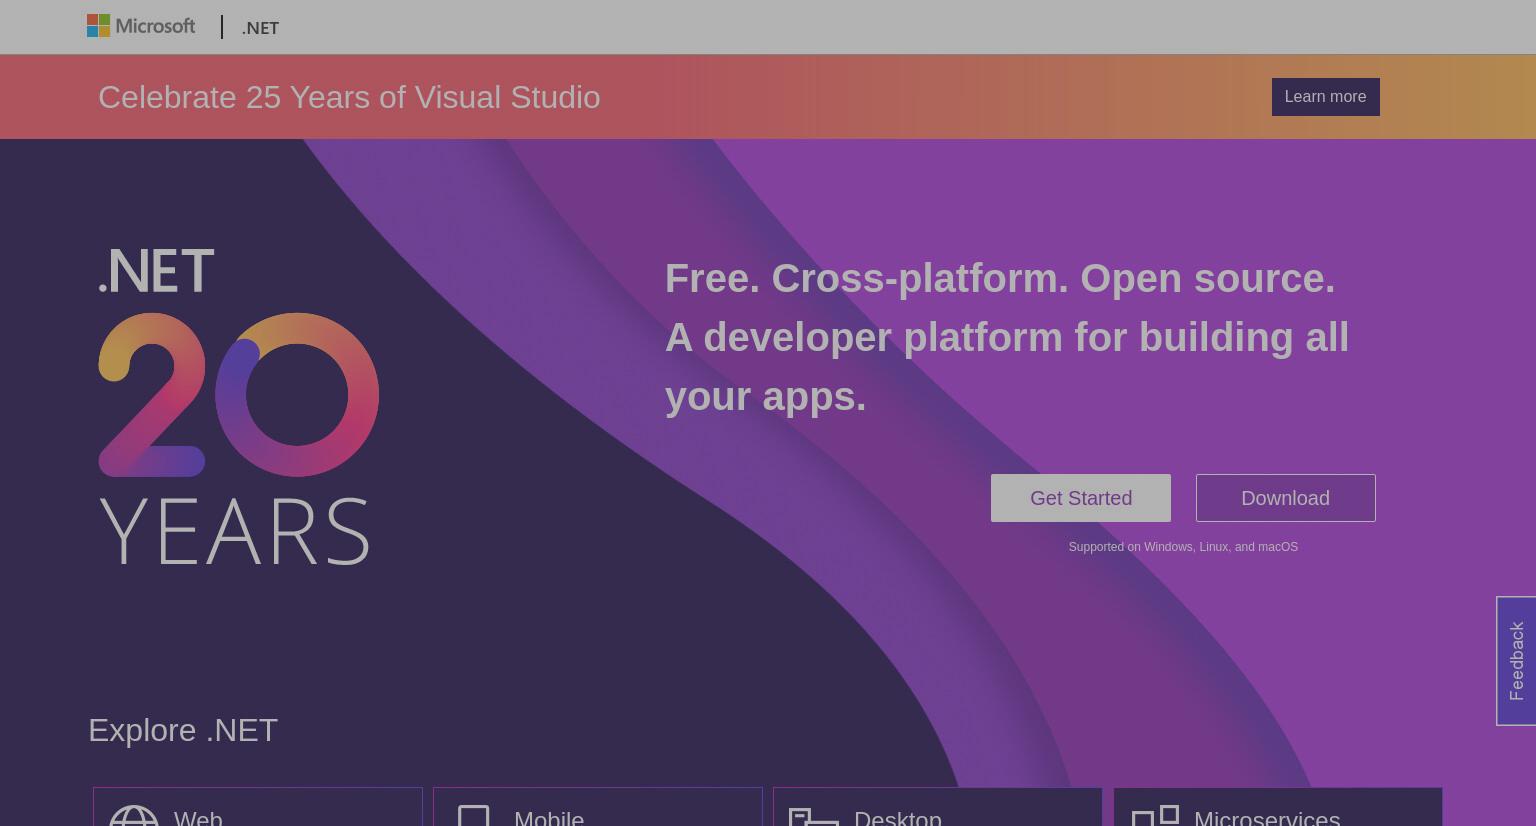Open the Feedback side tab
This screenshot has width=1536, height=826.
point(1516,661)
